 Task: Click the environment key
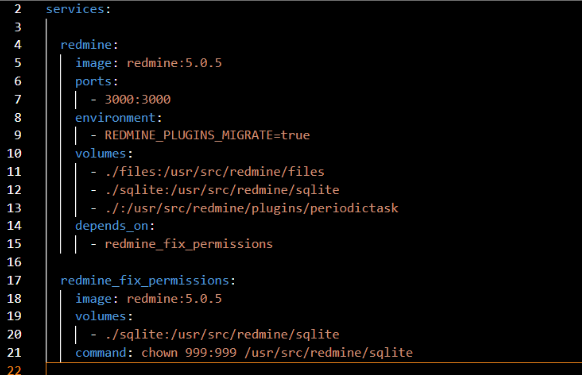point(115,118)
